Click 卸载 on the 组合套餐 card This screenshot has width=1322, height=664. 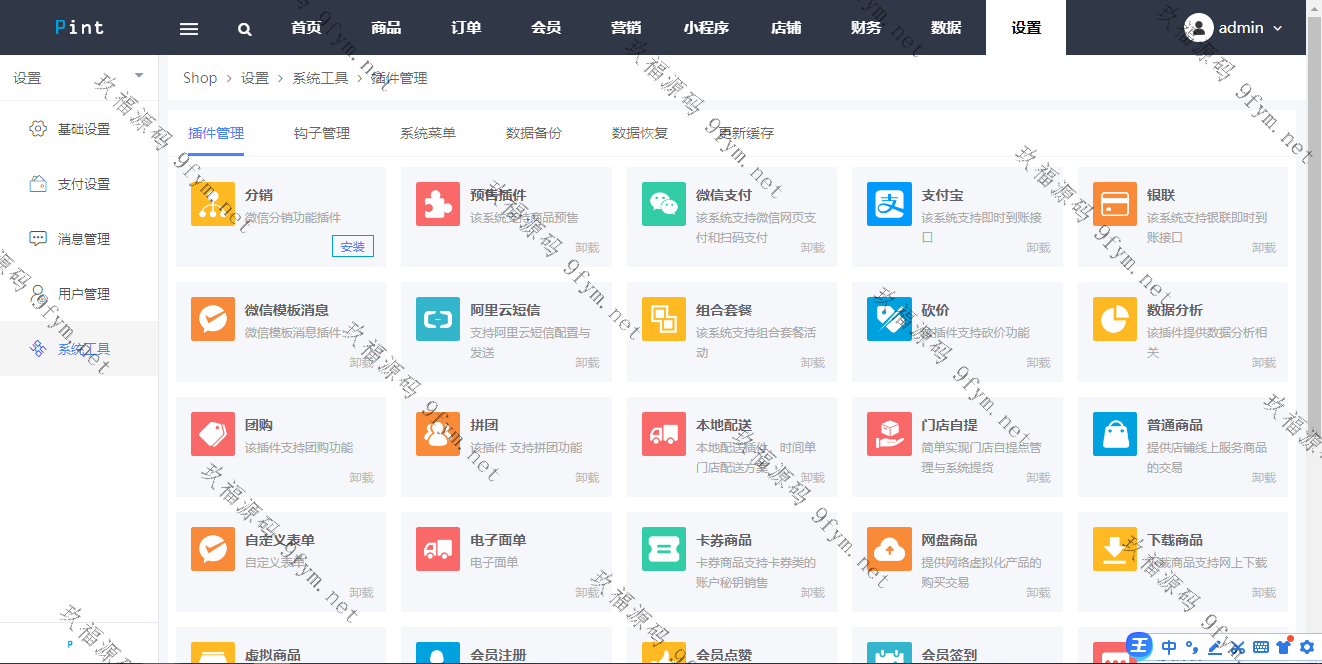point(813,363)
